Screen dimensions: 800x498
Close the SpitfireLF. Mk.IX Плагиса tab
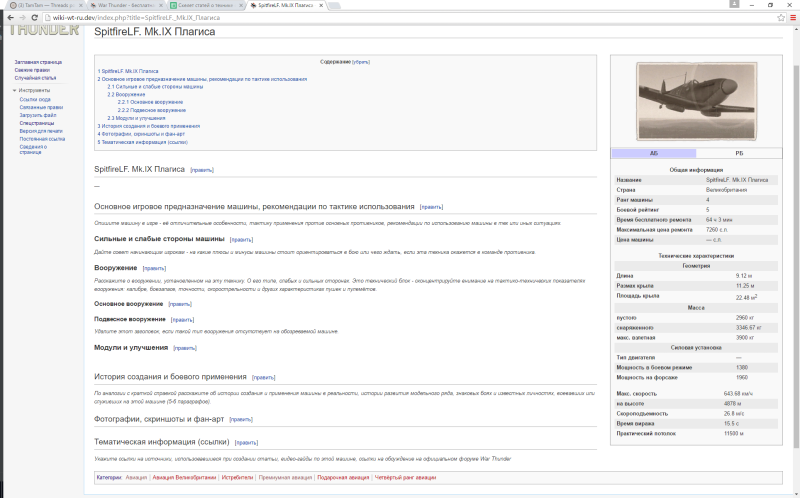tap(321, 5)
